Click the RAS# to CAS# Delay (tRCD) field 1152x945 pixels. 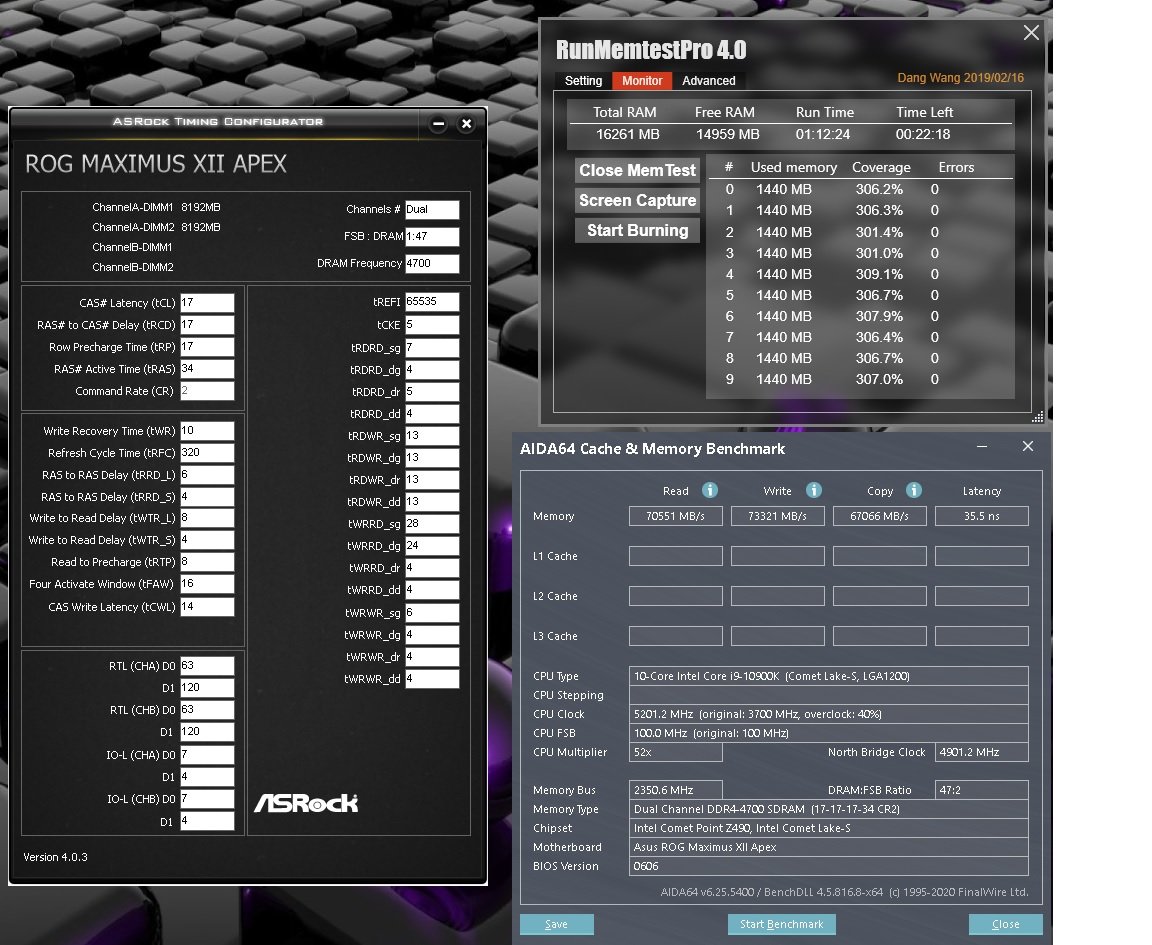coord(207,325)
